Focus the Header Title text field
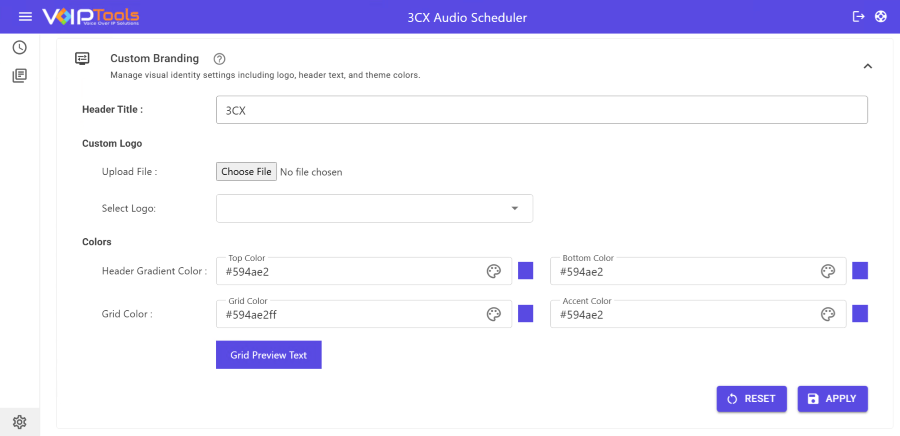900x436 pixels. (x=541, y=110)
